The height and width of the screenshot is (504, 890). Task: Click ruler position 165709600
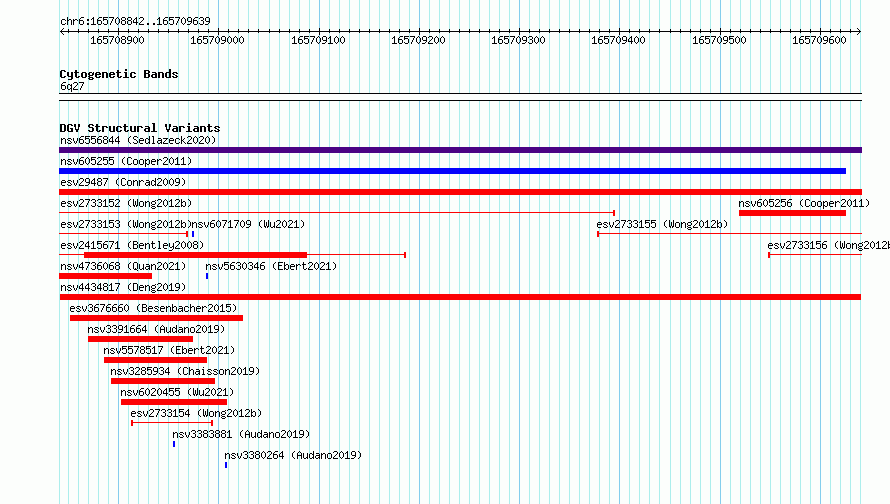[819, 40]
